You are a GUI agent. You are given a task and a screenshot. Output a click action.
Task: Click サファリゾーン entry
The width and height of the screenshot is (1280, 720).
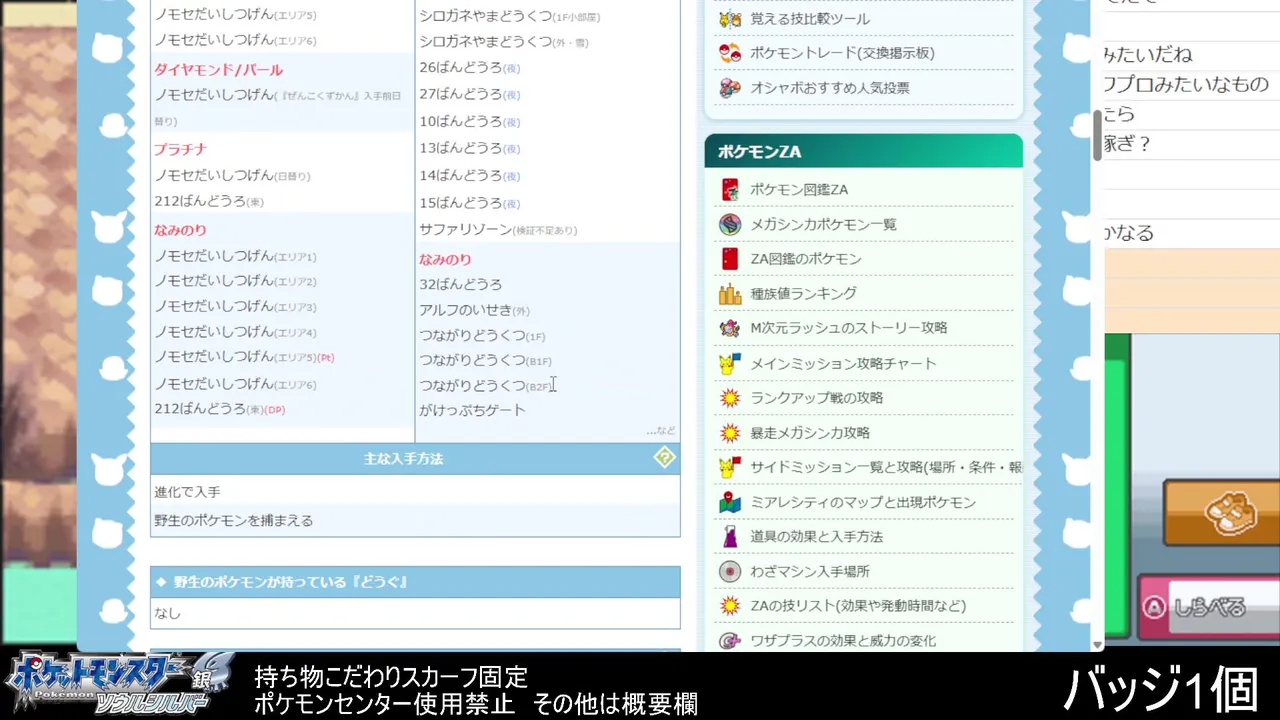point(498,230)
